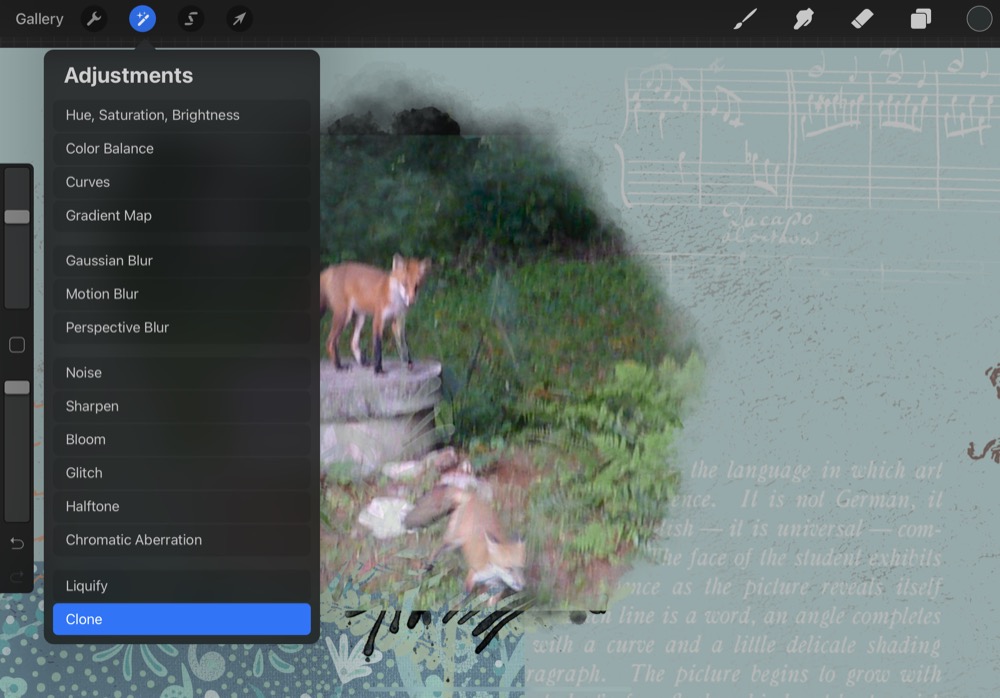Select the Smudge tool

(804, 19)
